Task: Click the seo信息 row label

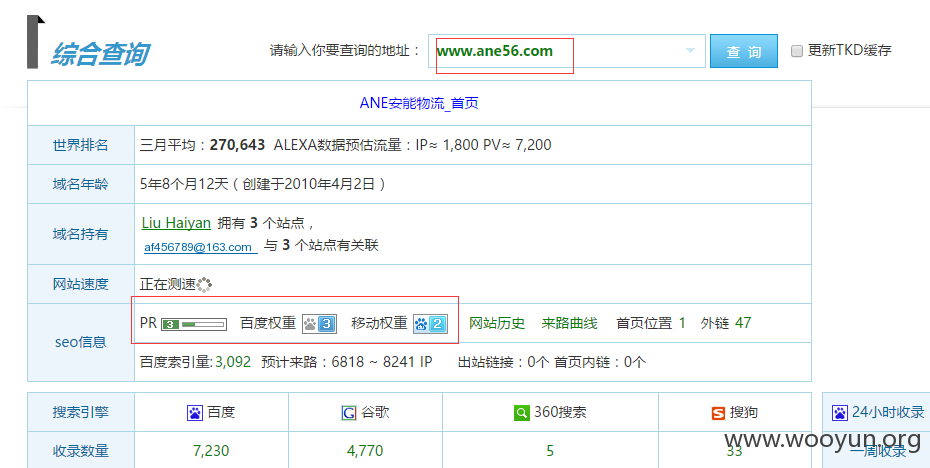Action: coord(81,342)
